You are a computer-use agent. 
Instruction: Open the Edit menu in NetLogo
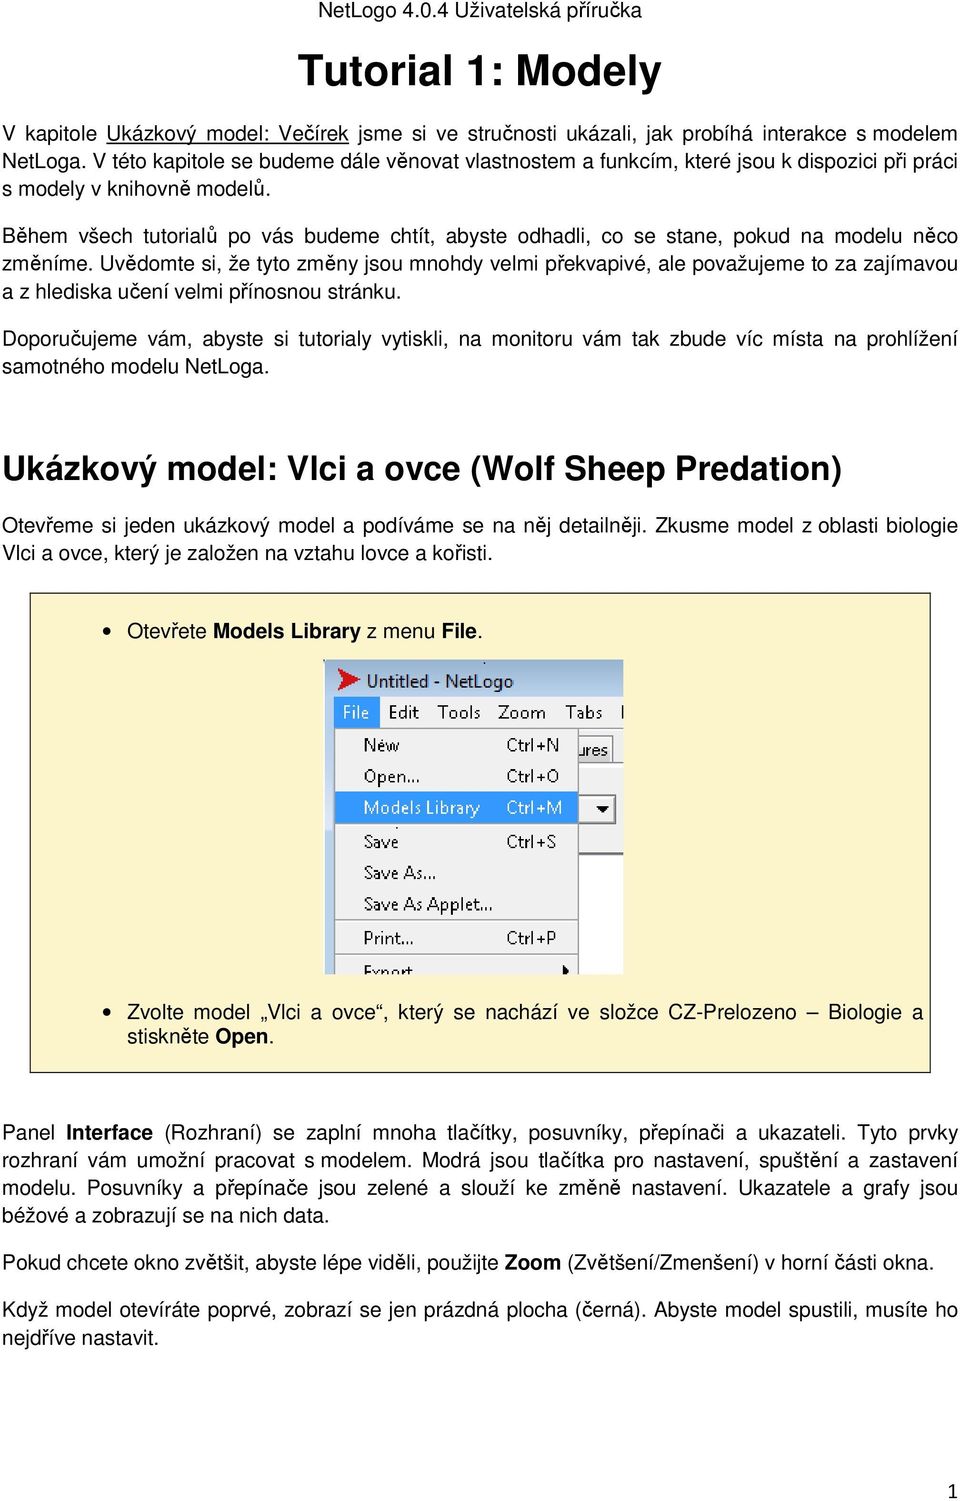404,712
